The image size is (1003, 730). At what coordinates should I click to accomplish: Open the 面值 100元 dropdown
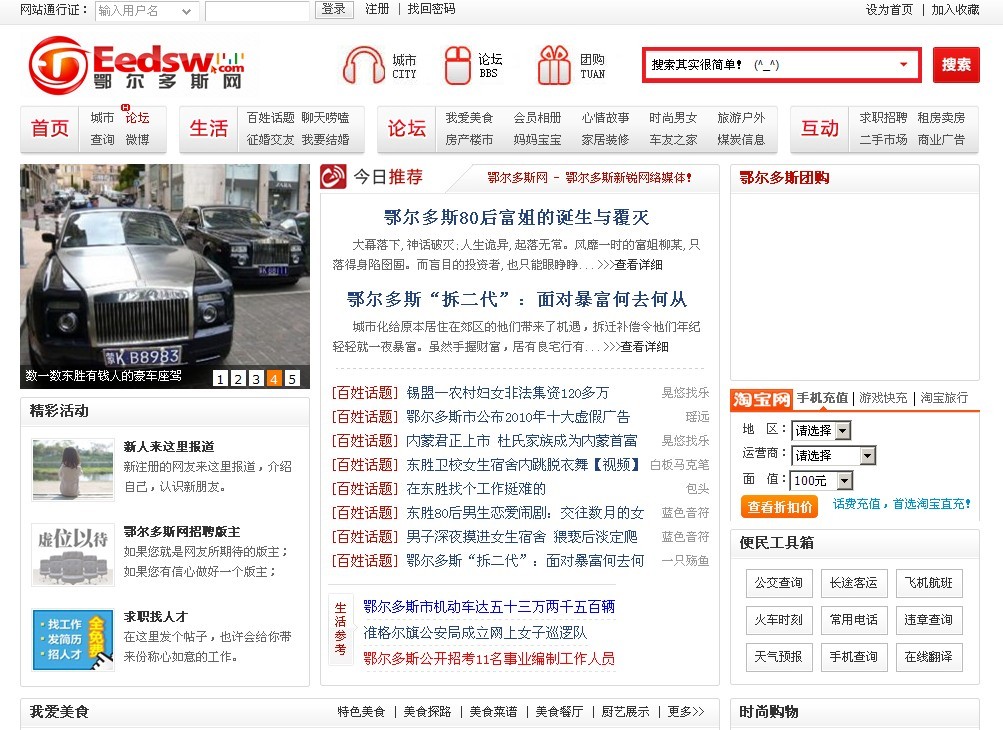(x=822, y=480)
